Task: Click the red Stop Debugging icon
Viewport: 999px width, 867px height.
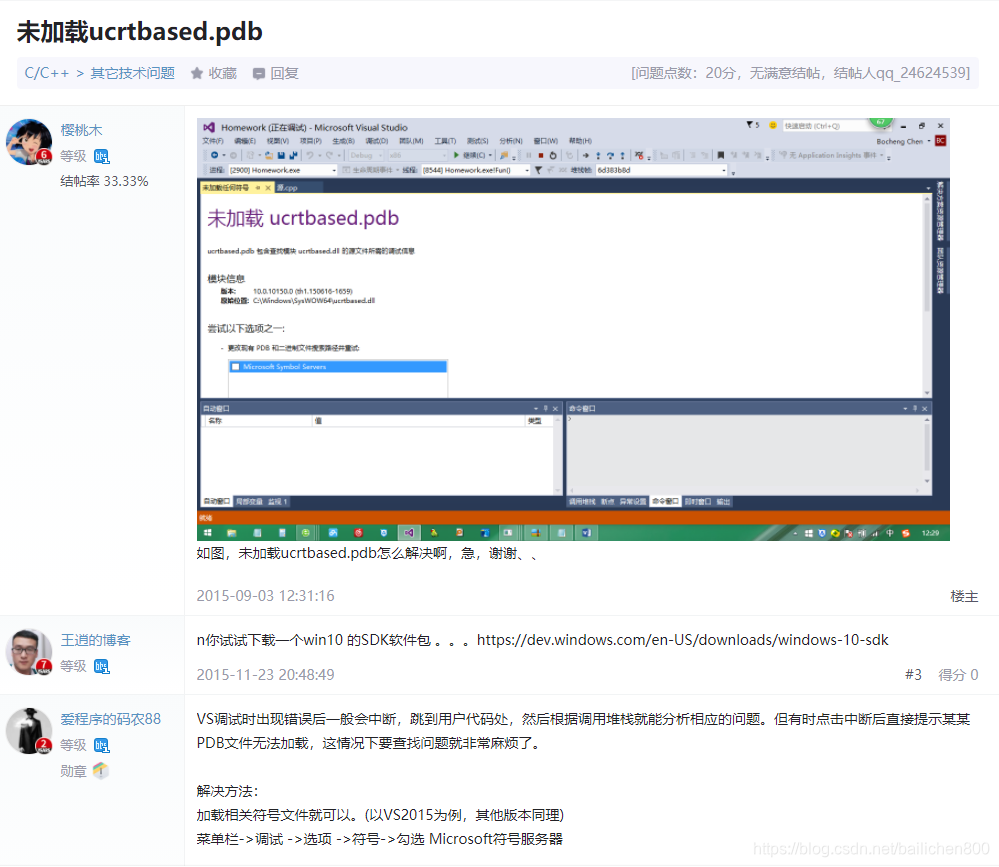Action: tap(540, 155)
